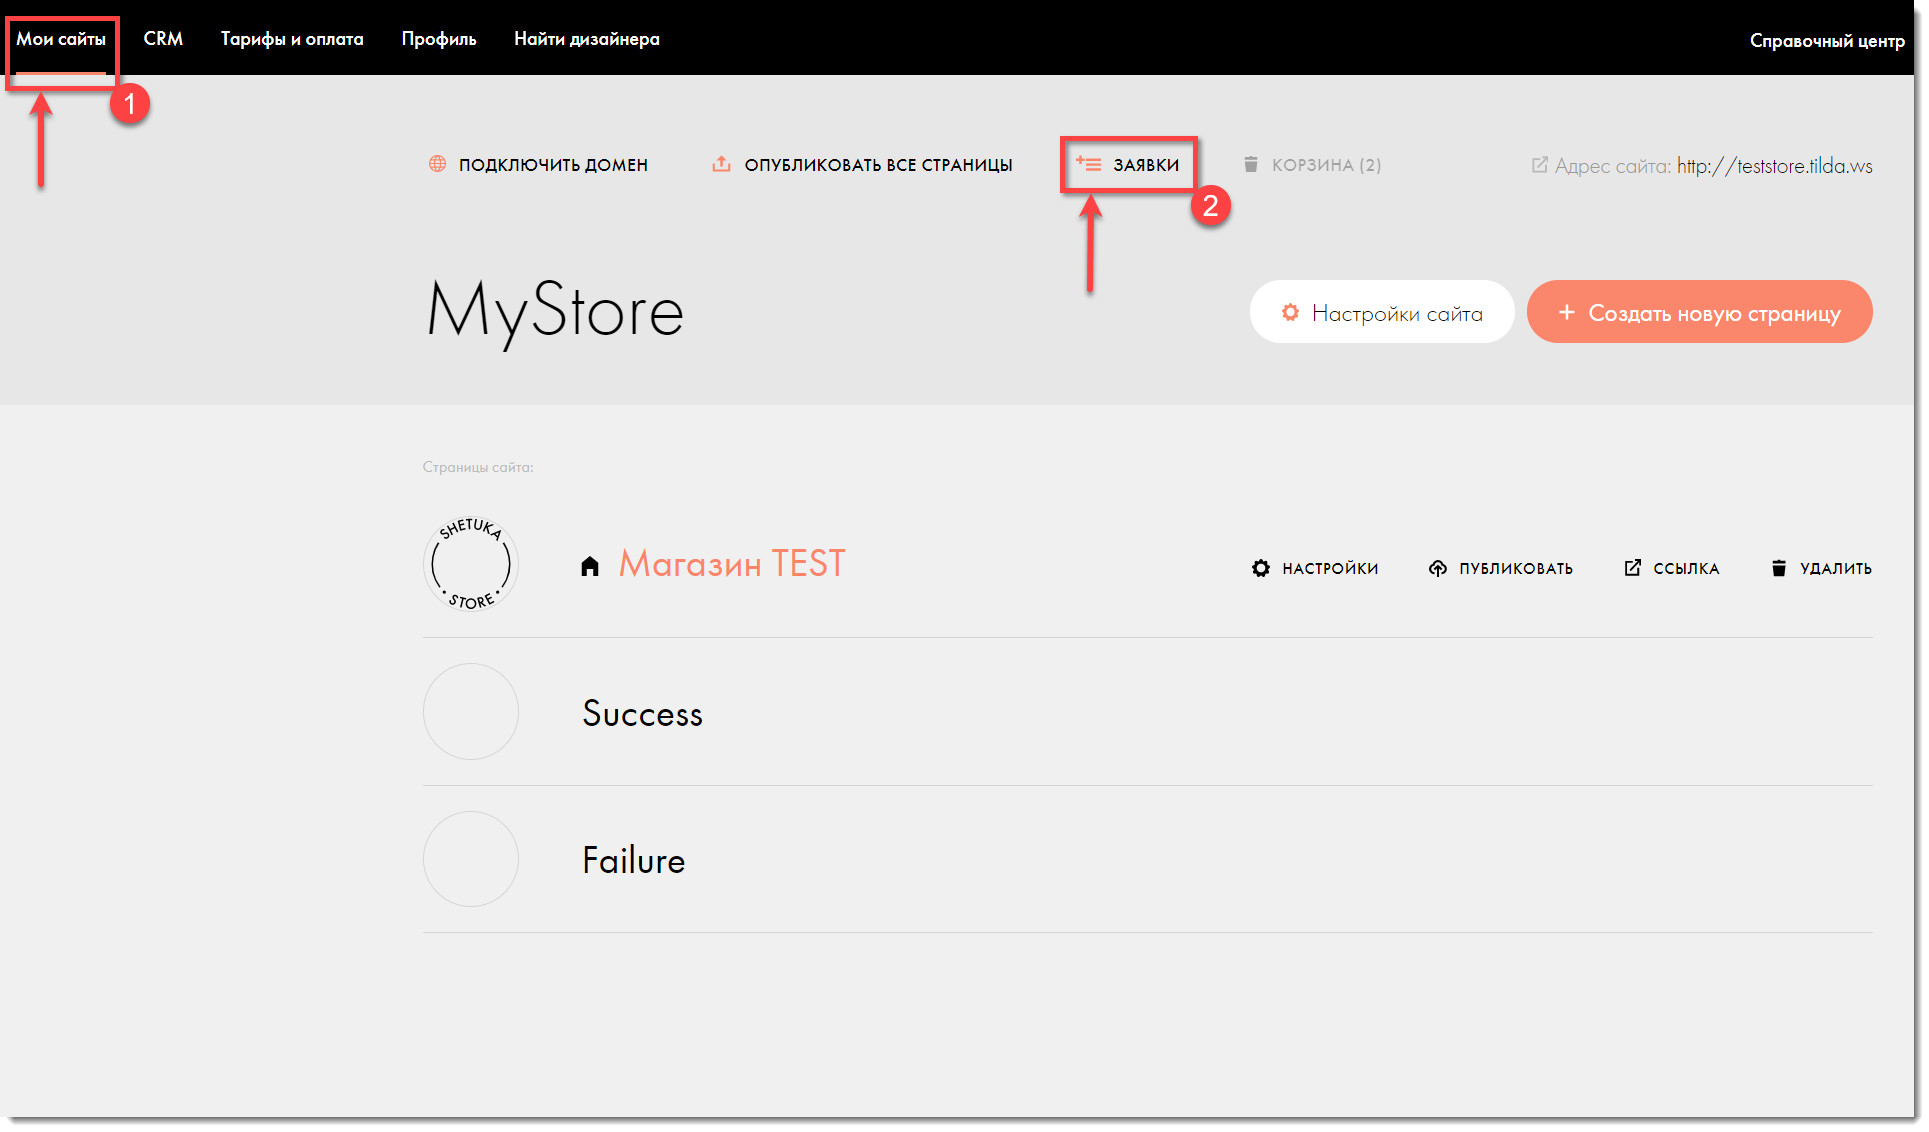The width and height of the screenshot is (1929, 1132).
Task: Click the external link icon for Ссылка
Action: [x=1632, y=567]
